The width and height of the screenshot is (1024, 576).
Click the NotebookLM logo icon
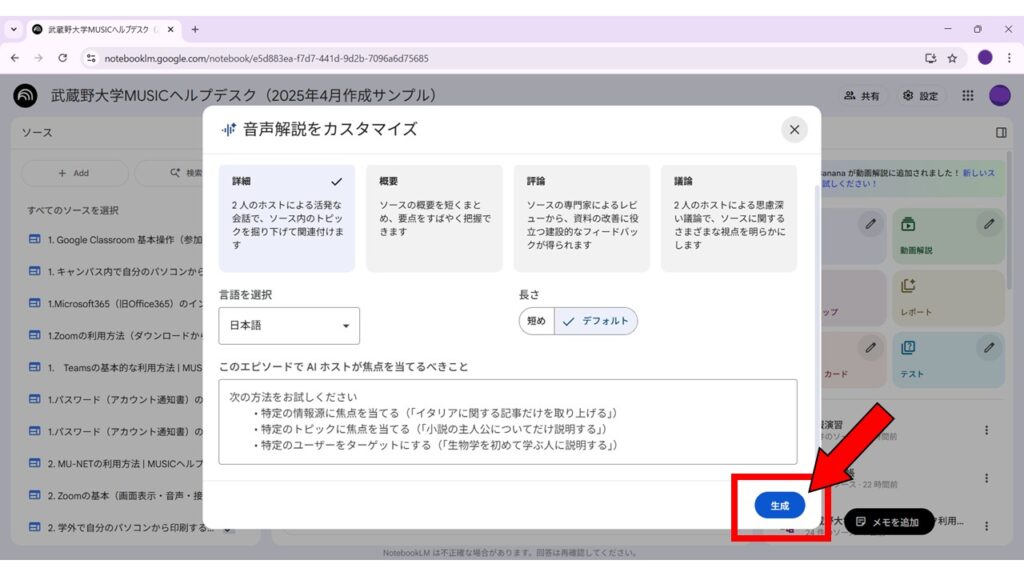tap(25, 96)
